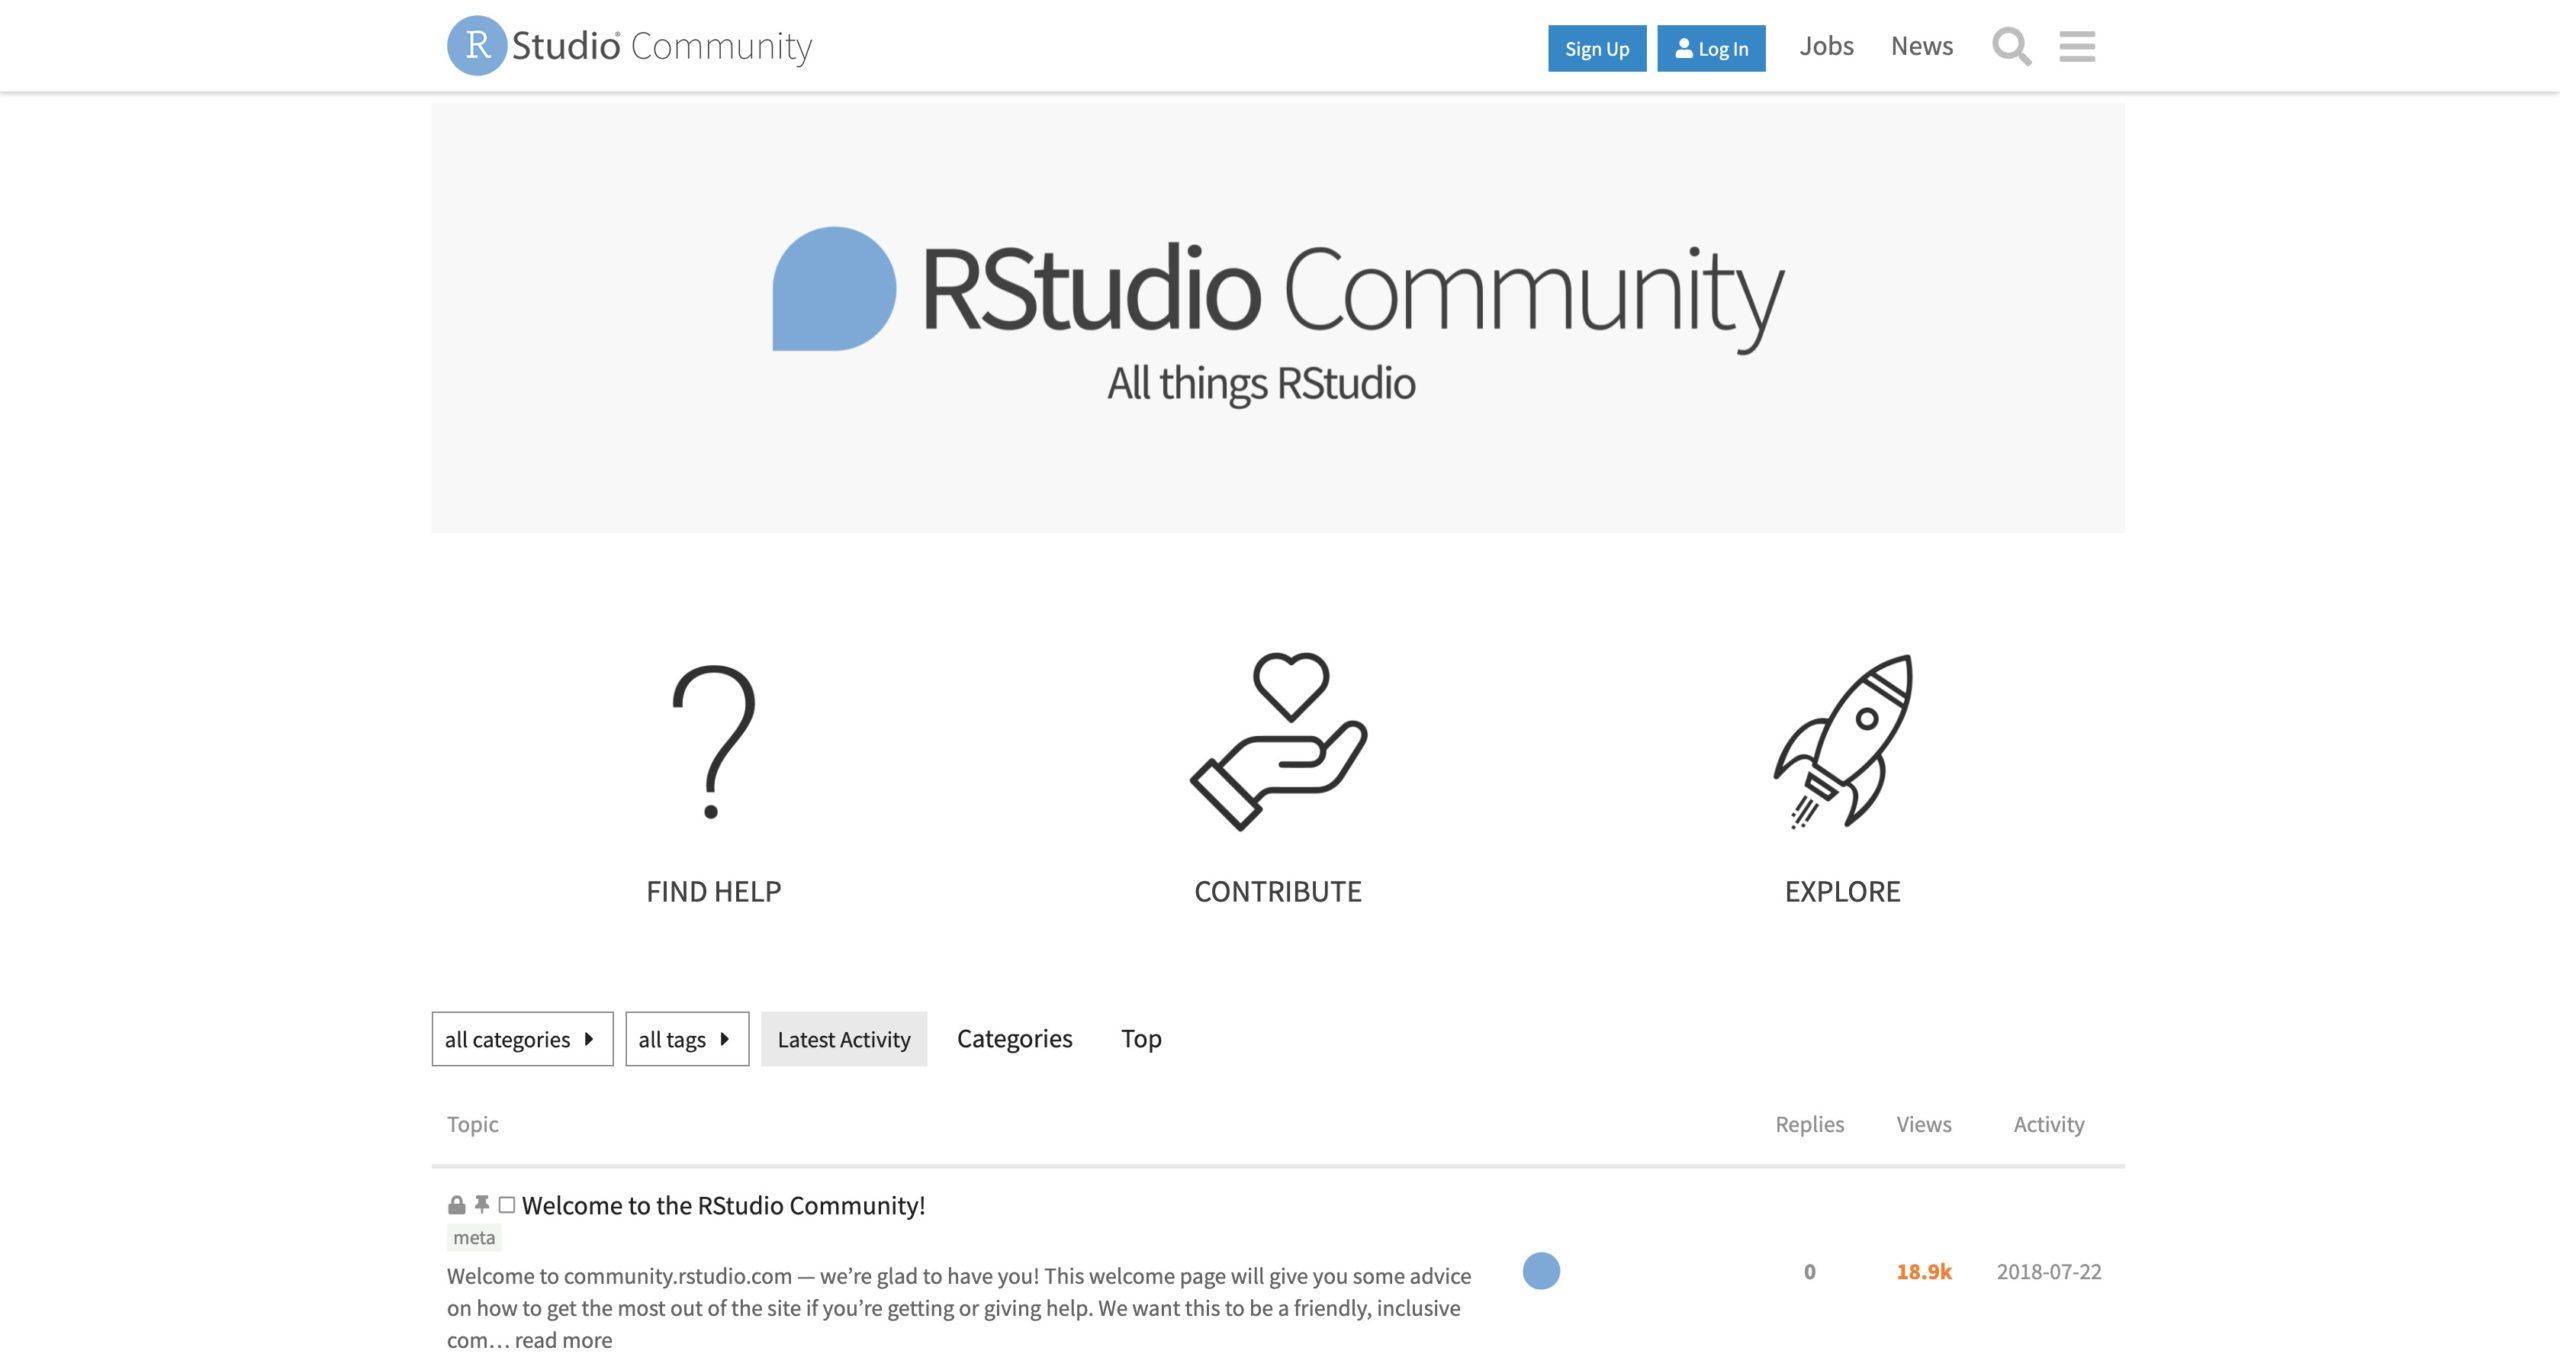Sort by the Activity column header
The image size is (2560, 1370).
[2048, 1124]
